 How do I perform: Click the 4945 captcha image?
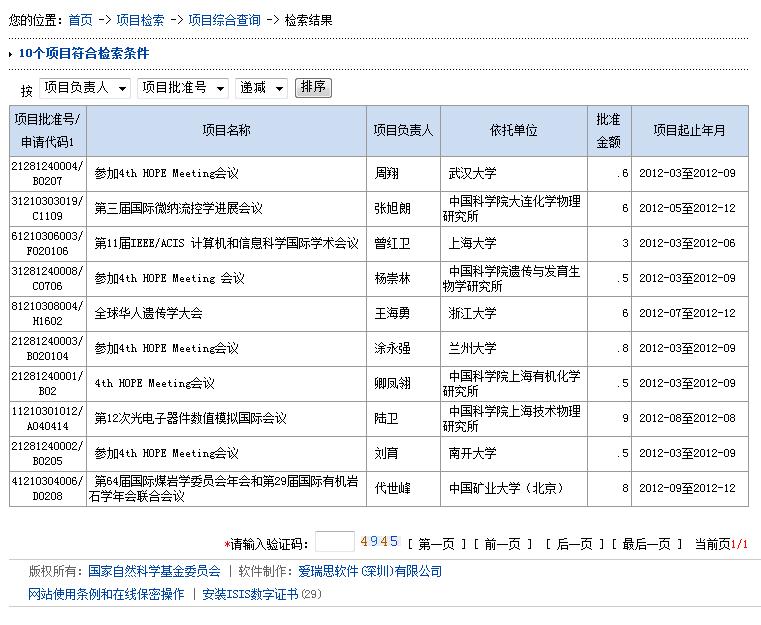point(379,542)
